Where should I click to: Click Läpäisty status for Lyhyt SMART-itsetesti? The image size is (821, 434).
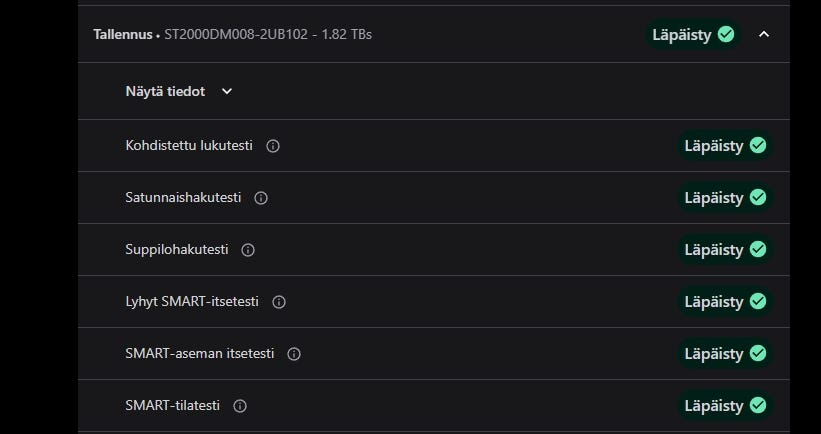click(x=724, y=302)
